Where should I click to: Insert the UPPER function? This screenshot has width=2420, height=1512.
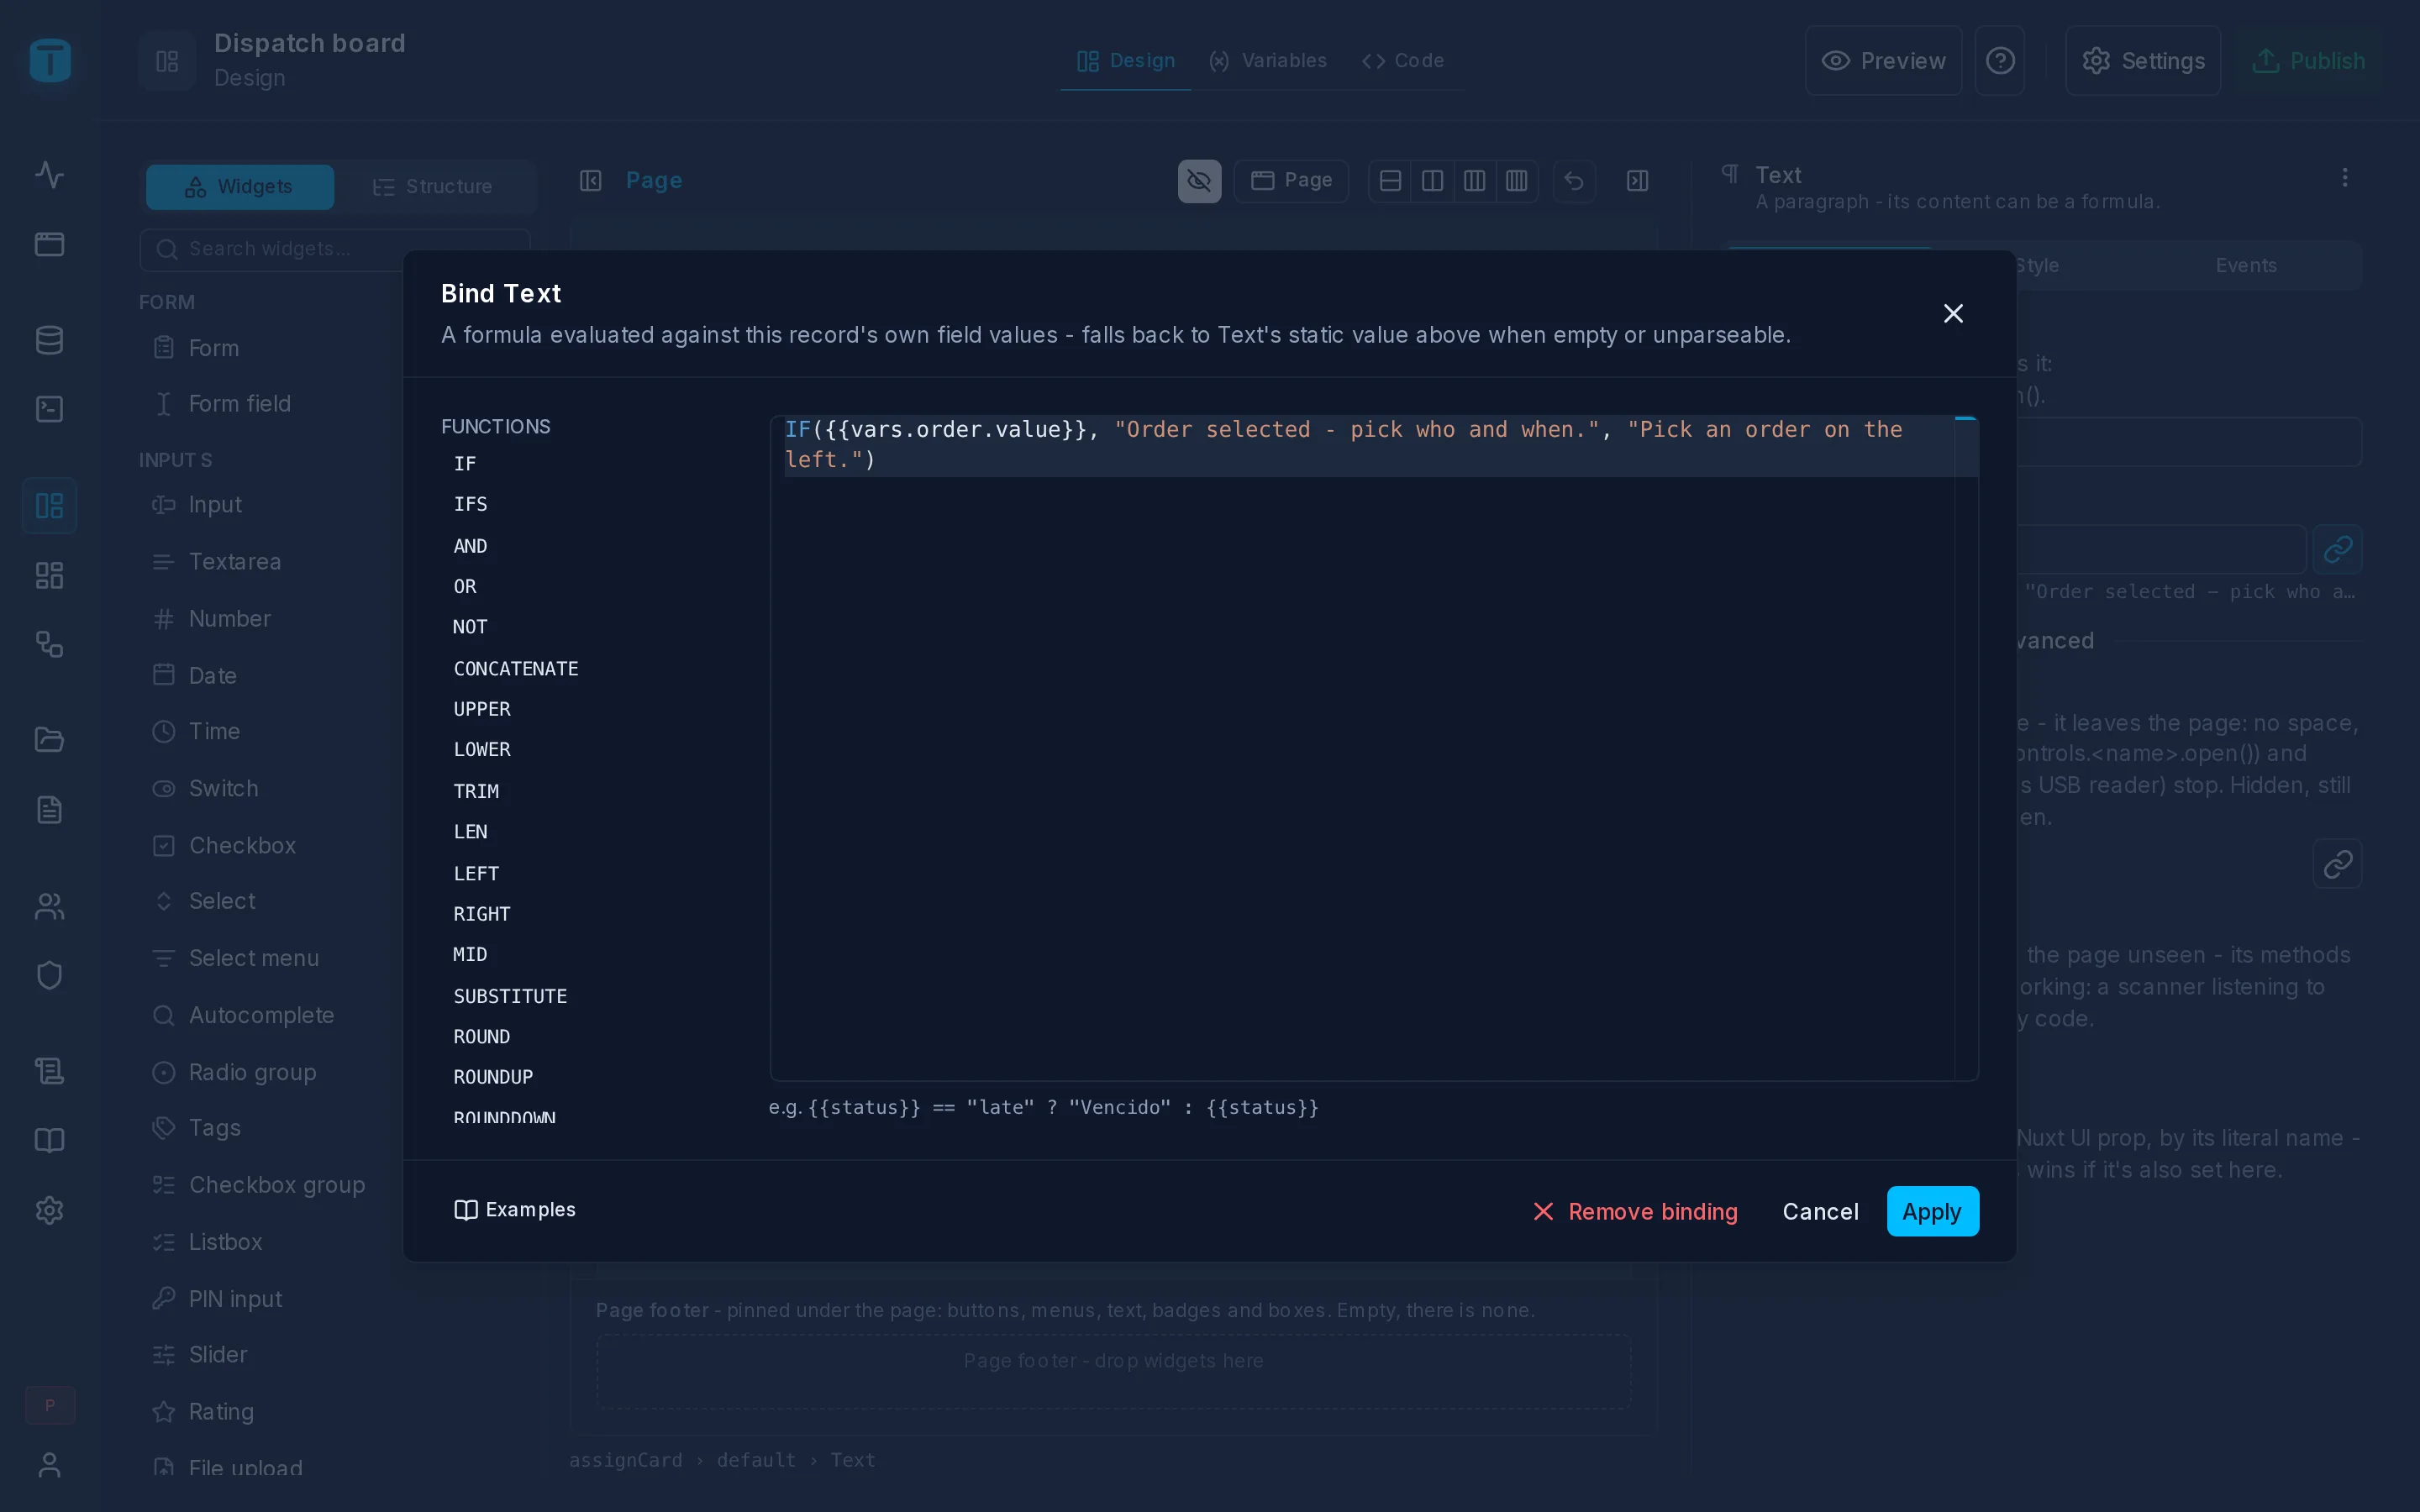[x=482, y=709]
